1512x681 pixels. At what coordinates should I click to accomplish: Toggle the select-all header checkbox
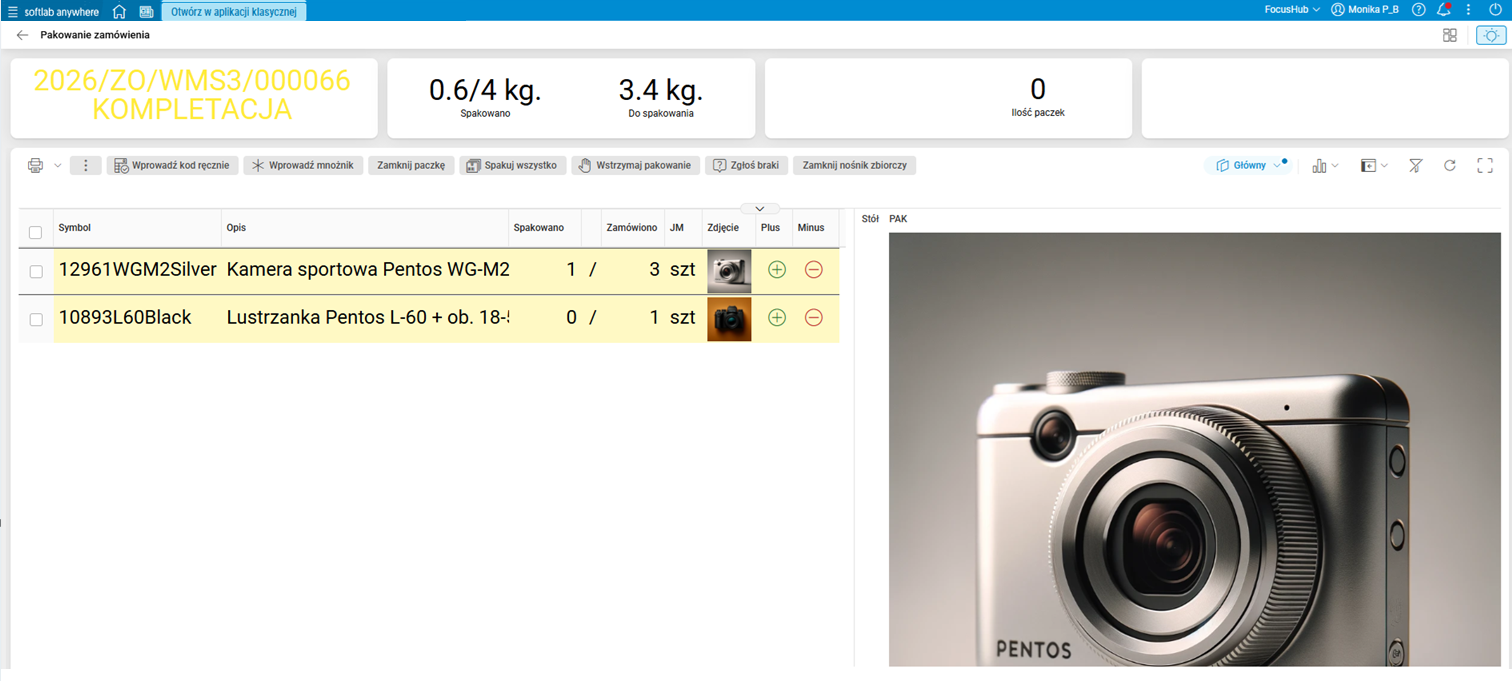[35, 232]
